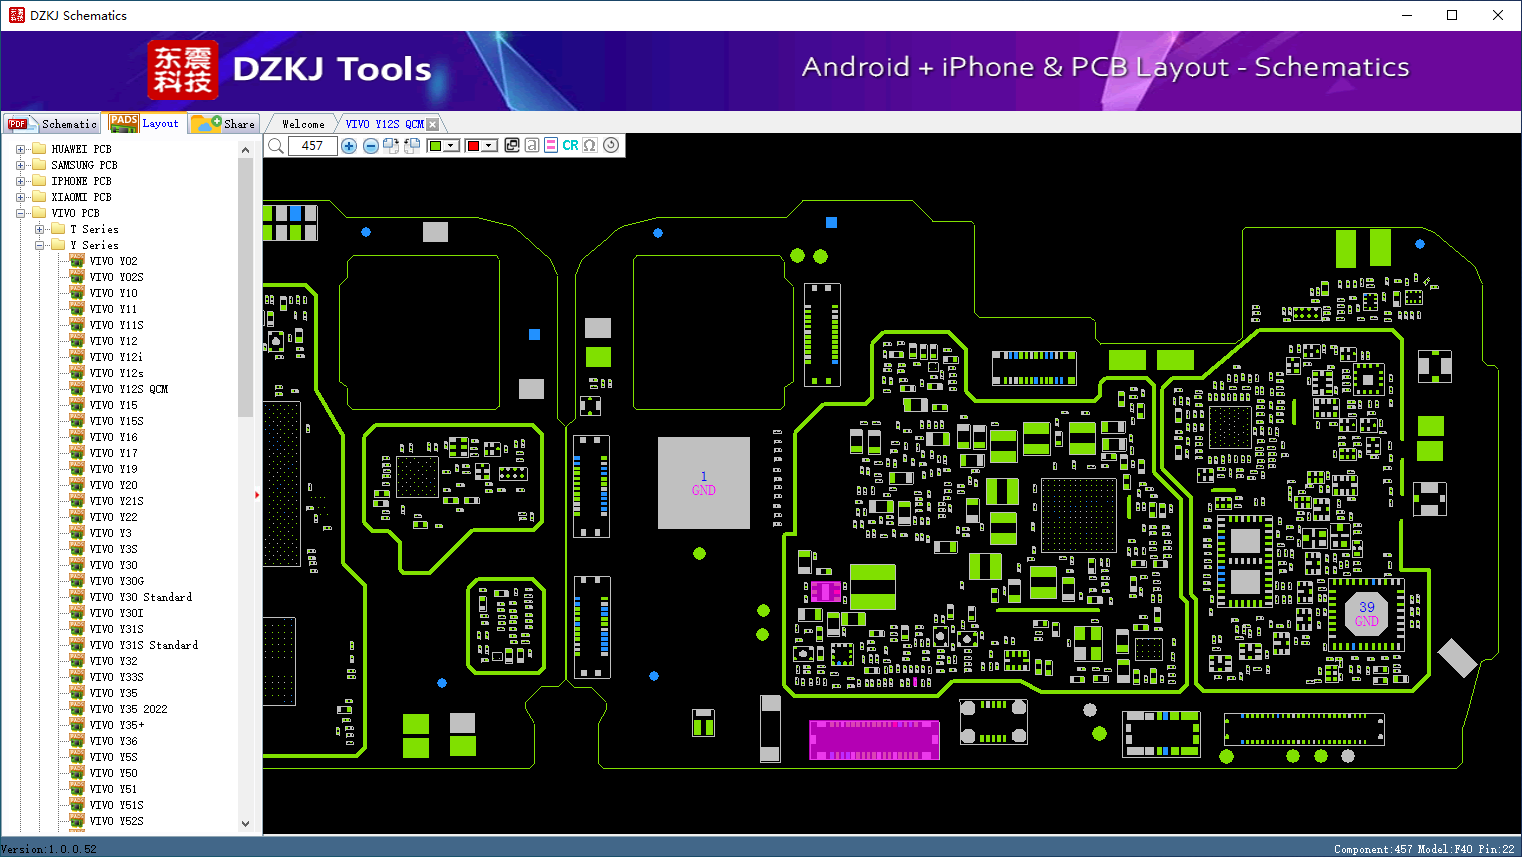This screenshot has width=1522, height=857.
Task: Click the HUAWEI PCB folder icon
Action: point(39,149)
